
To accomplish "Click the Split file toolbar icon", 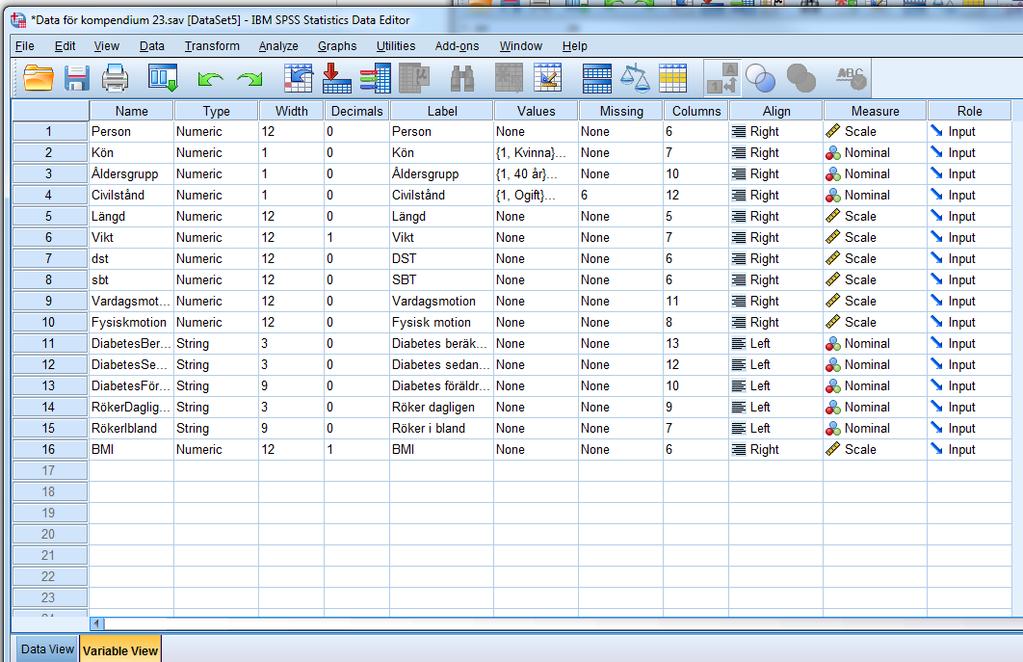I will [x=597, y=78].
